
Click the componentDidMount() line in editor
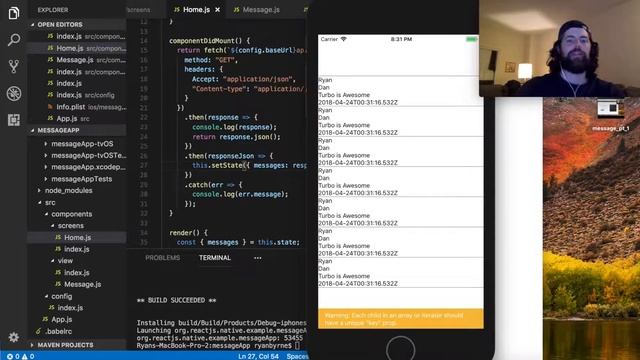[209, 41]
